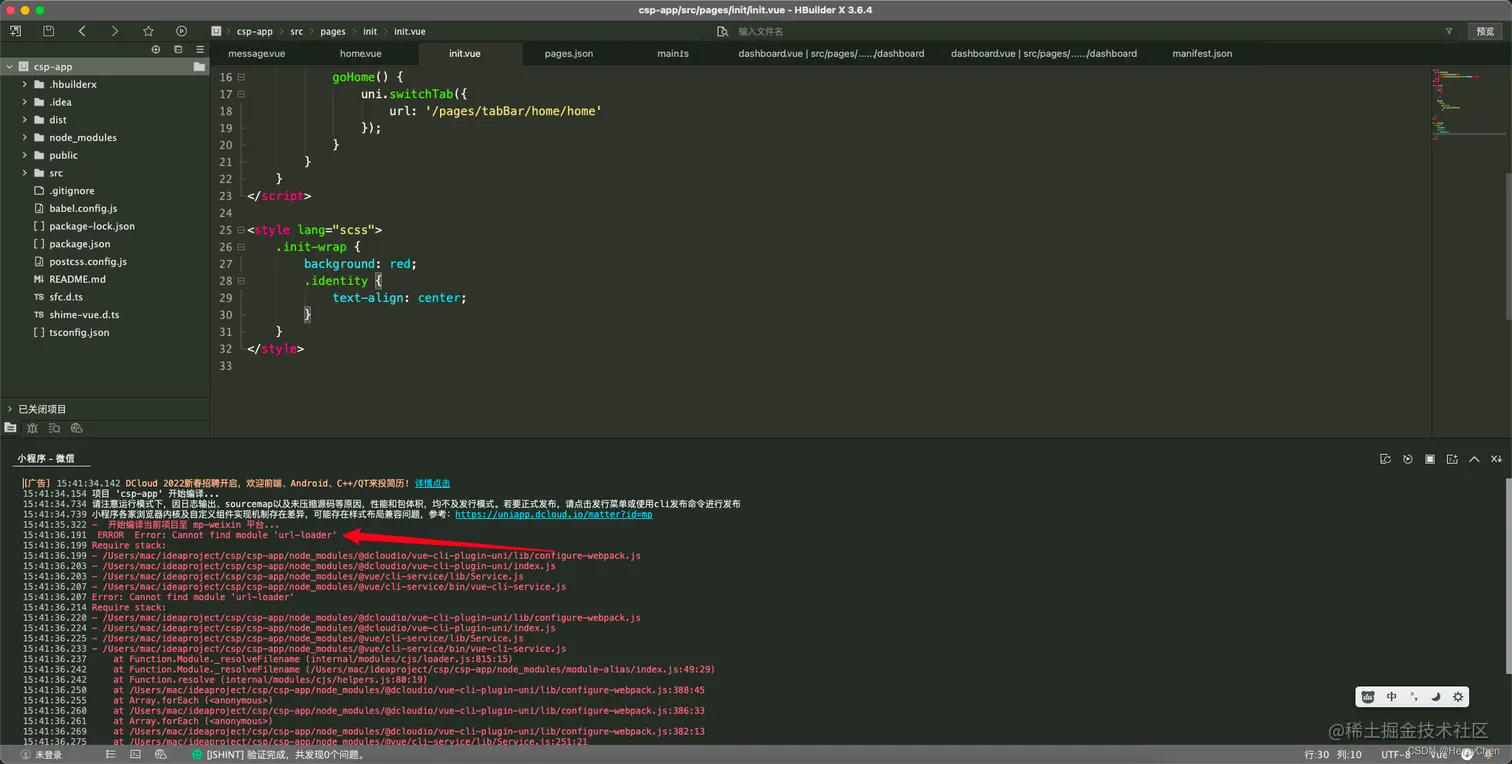Screen dimensions: 1512x764
Task: Collapse the csp-app project root
Action: [x=9, y=67]
